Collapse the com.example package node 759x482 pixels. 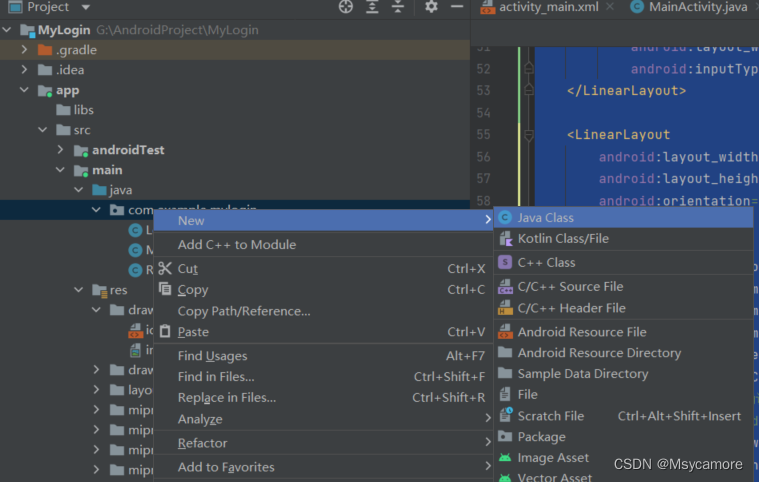(96, 210)
